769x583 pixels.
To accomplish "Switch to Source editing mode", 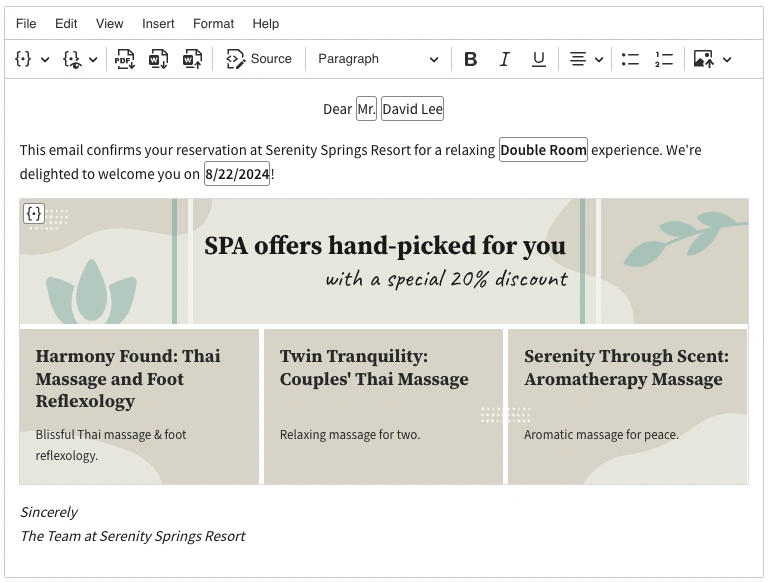I will point(259,59).
